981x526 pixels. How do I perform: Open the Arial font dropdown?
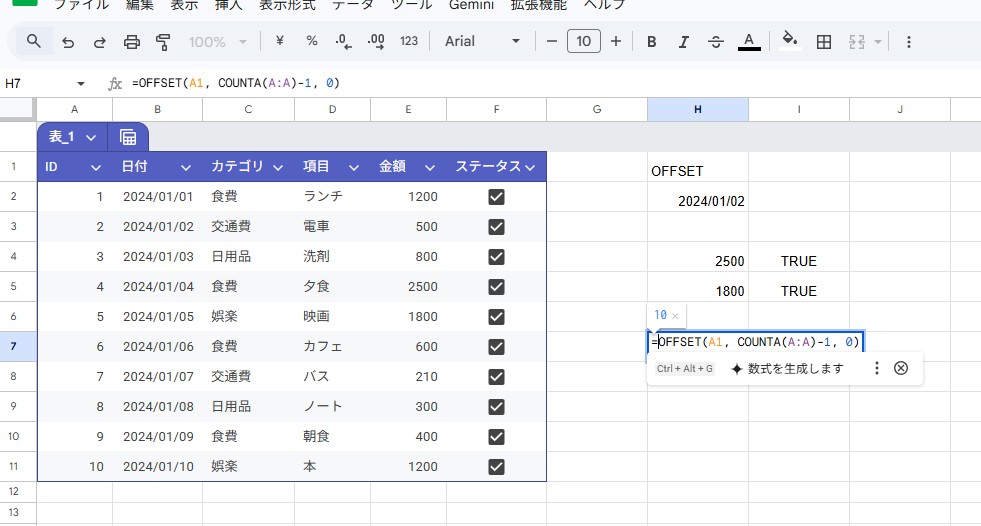tap(484, 42)
